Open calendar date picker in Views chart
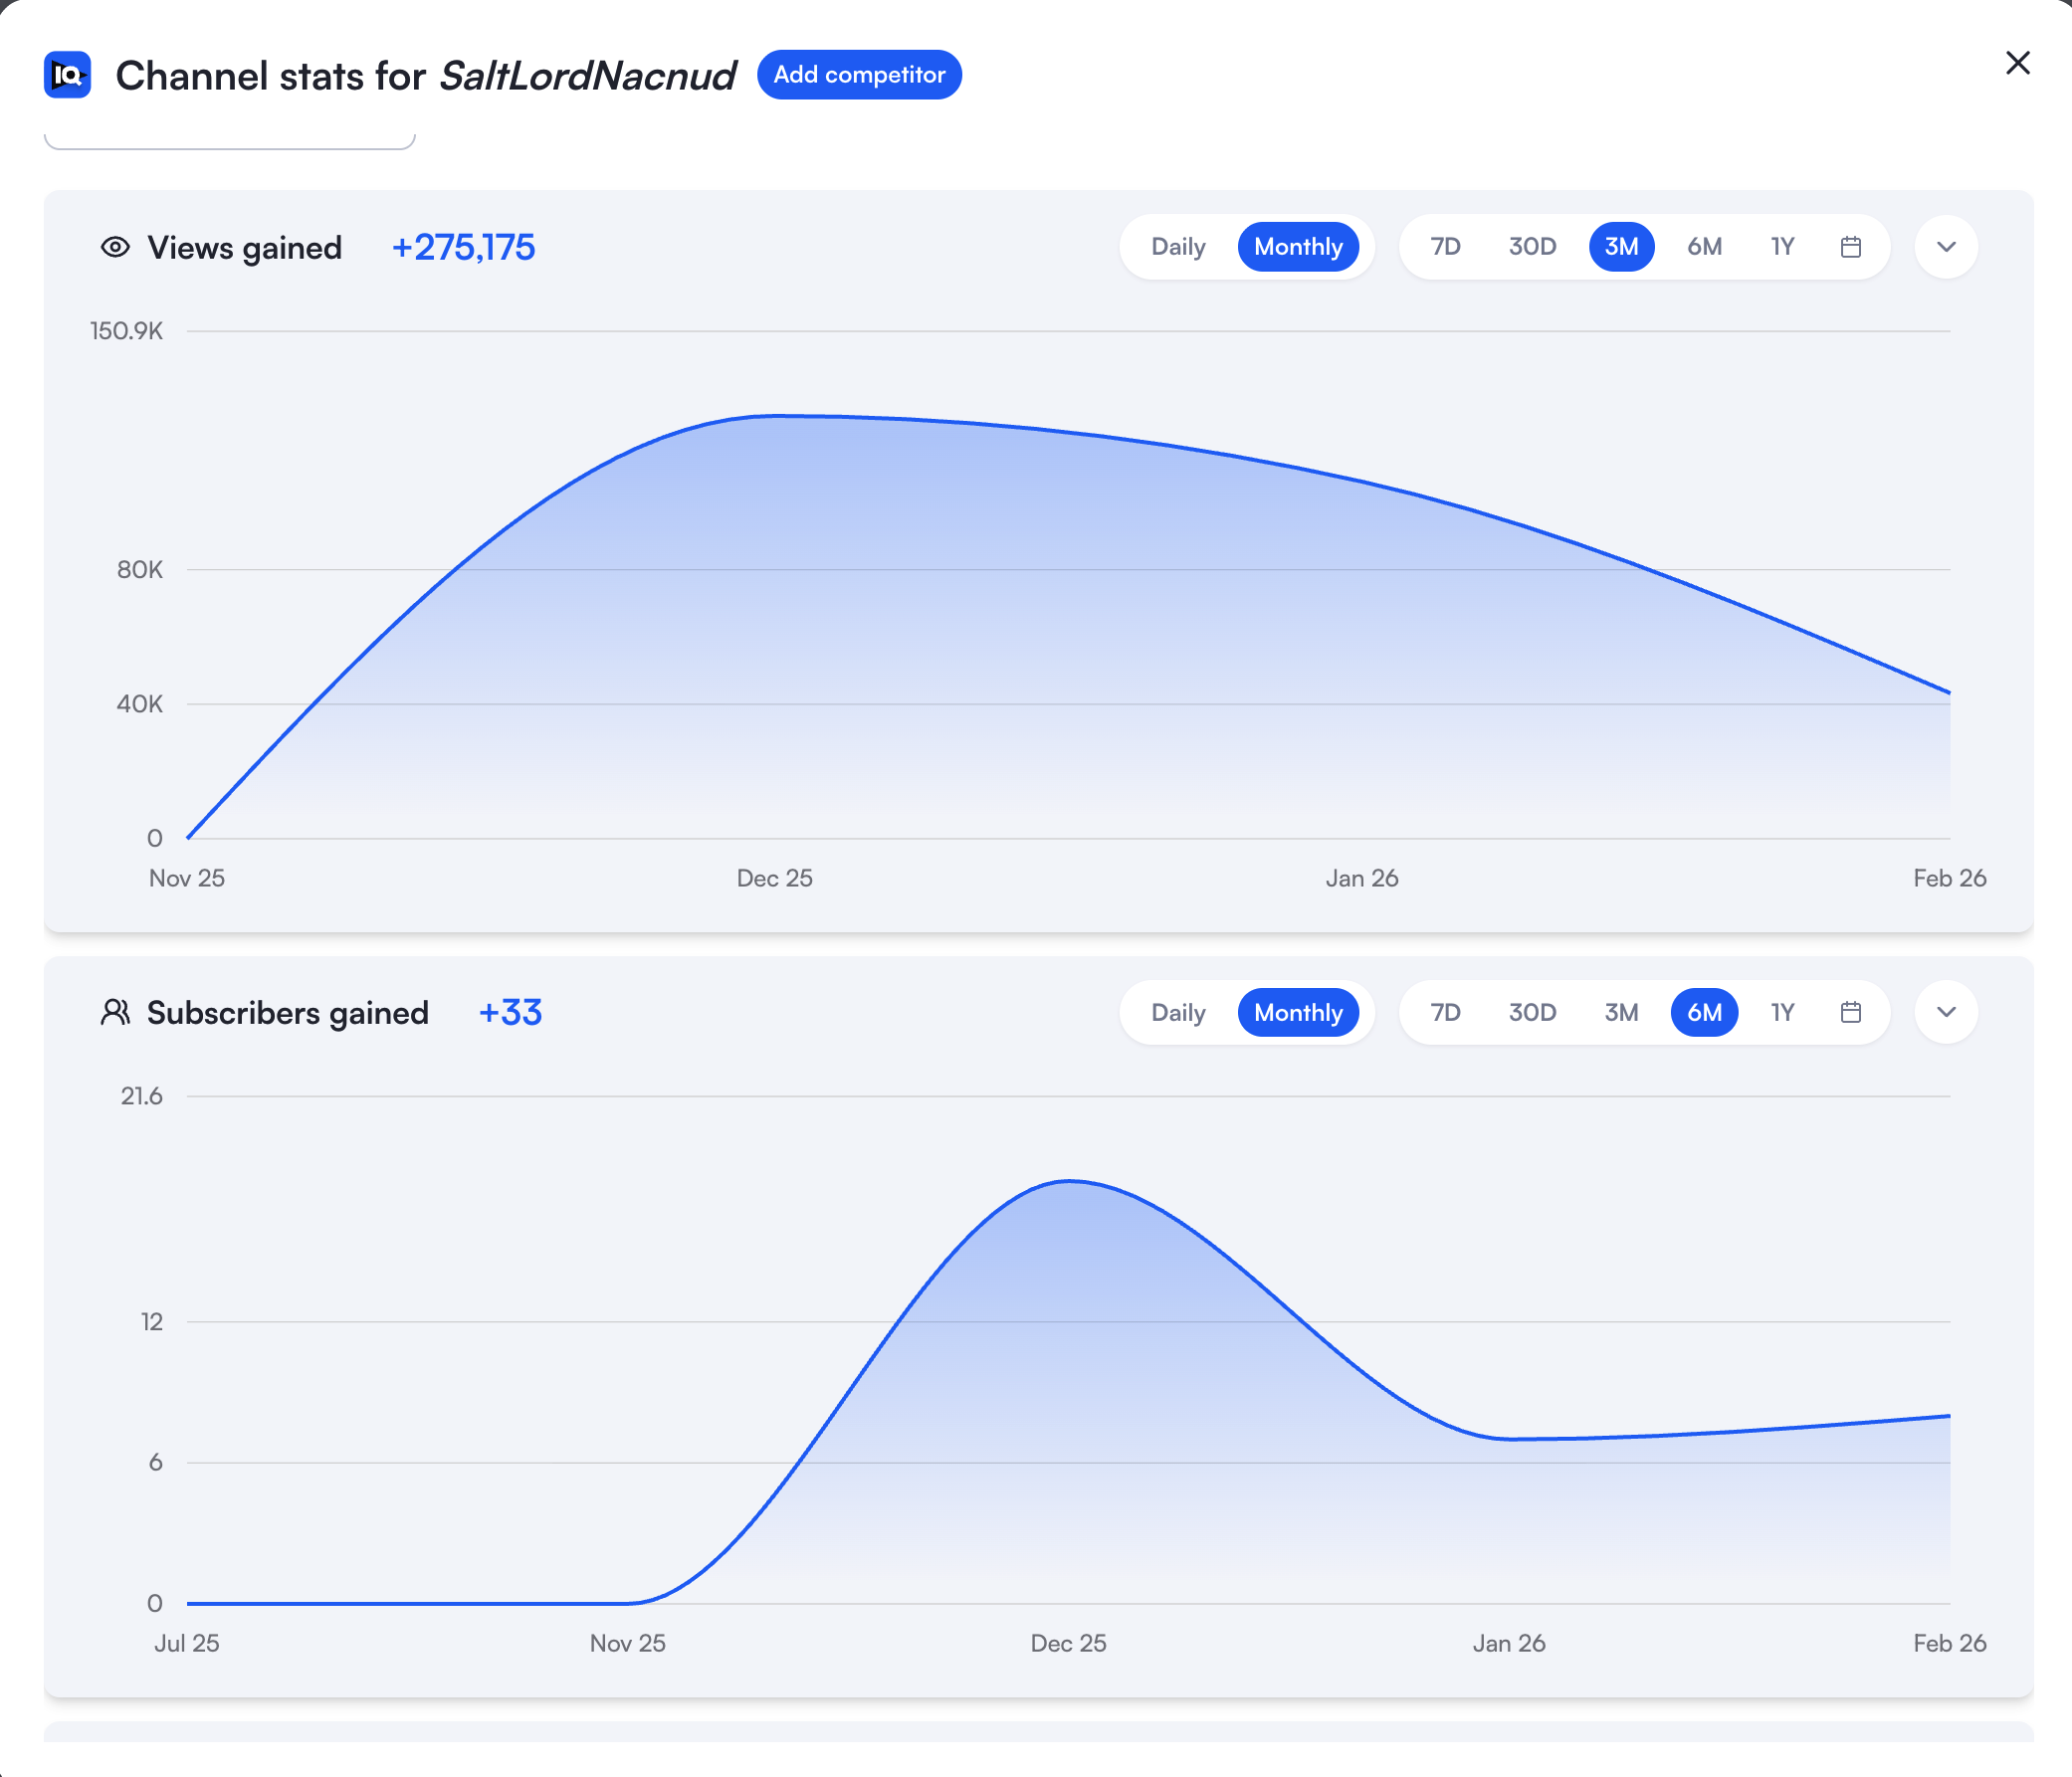Image resolution: width=2072 pixels, height=1777 pixels. tap(1850, 247)
